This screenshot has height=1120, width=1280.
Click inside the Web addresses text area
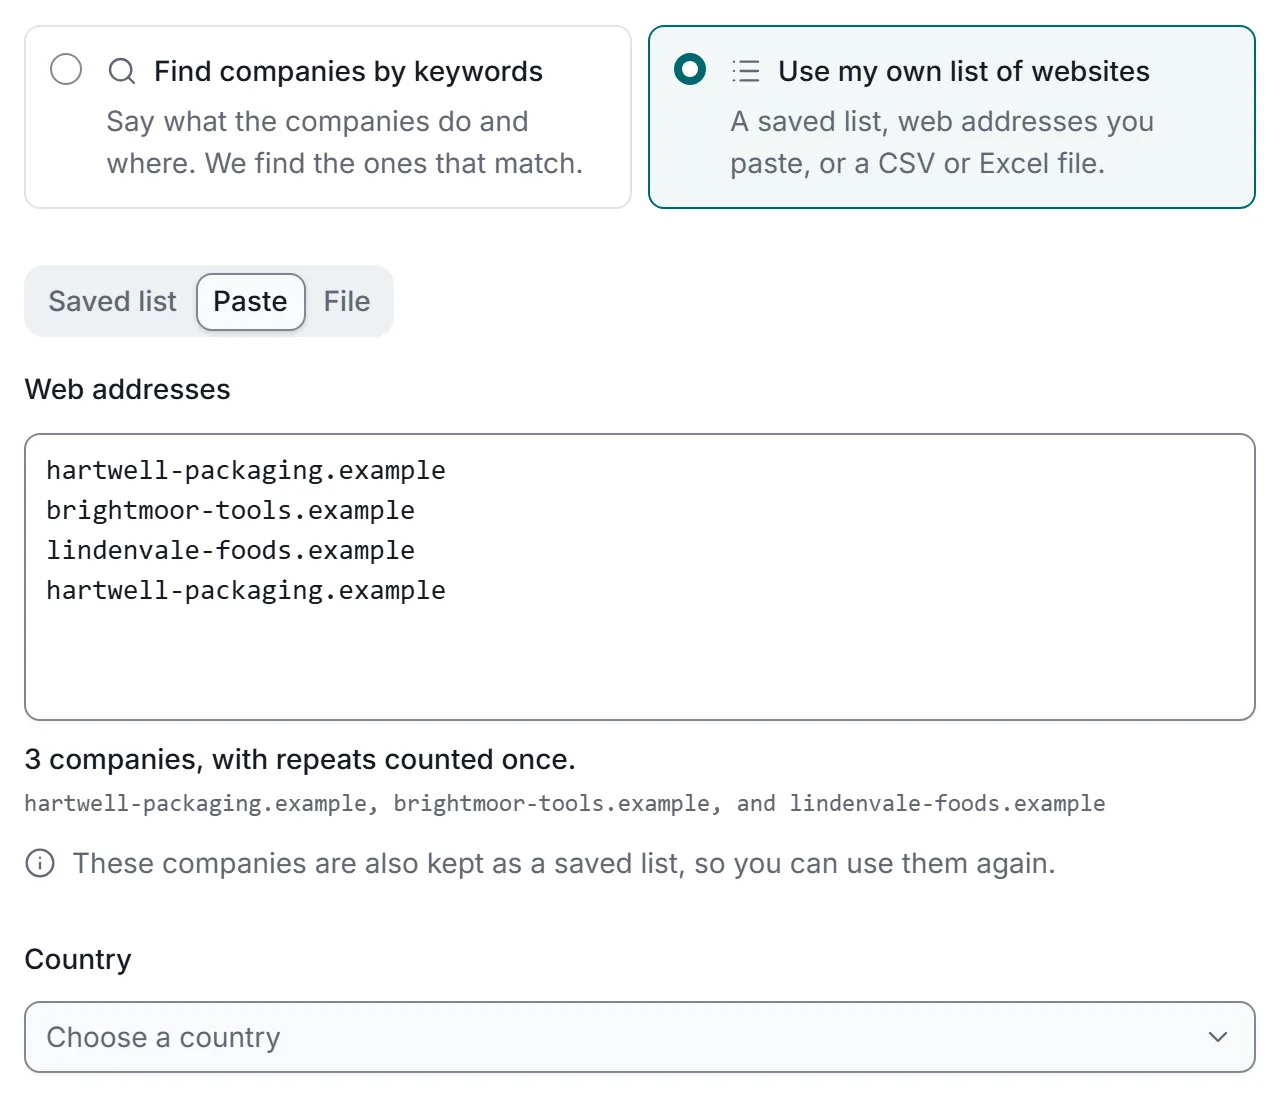pos(640,577)
